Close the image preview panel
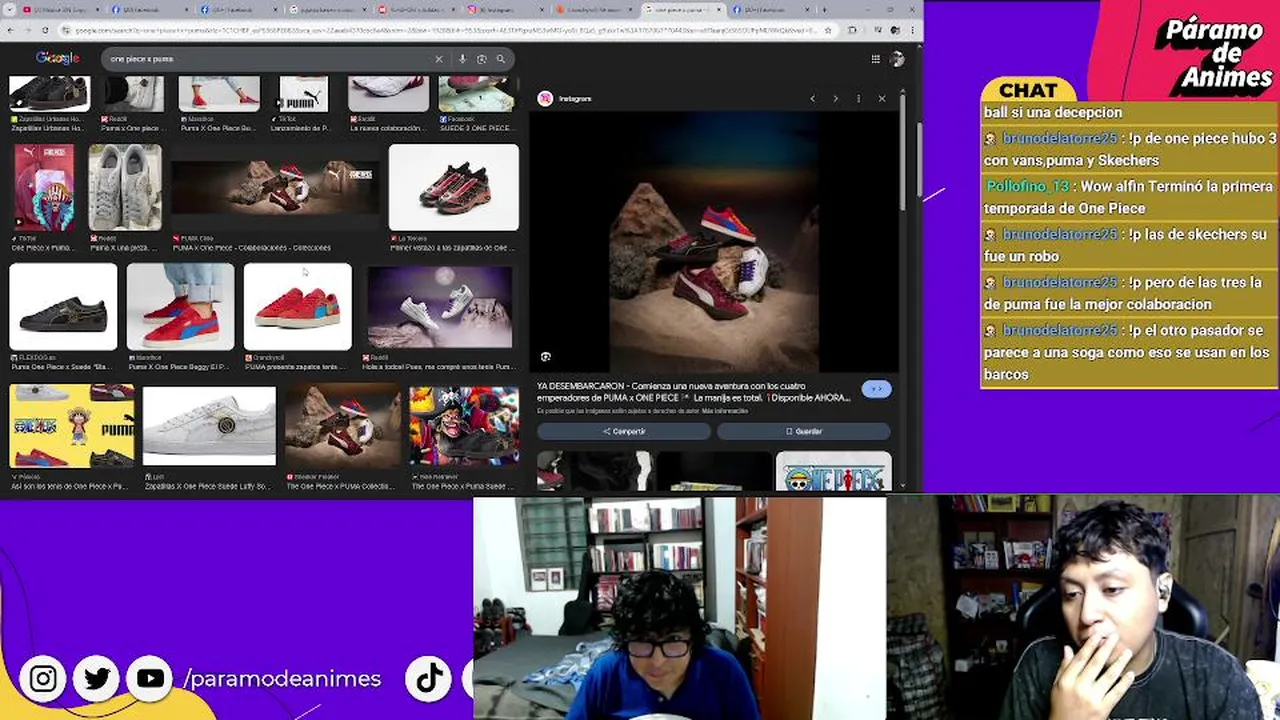The image size is (1280, 720). pyautogui.click(x=881, y=98)
